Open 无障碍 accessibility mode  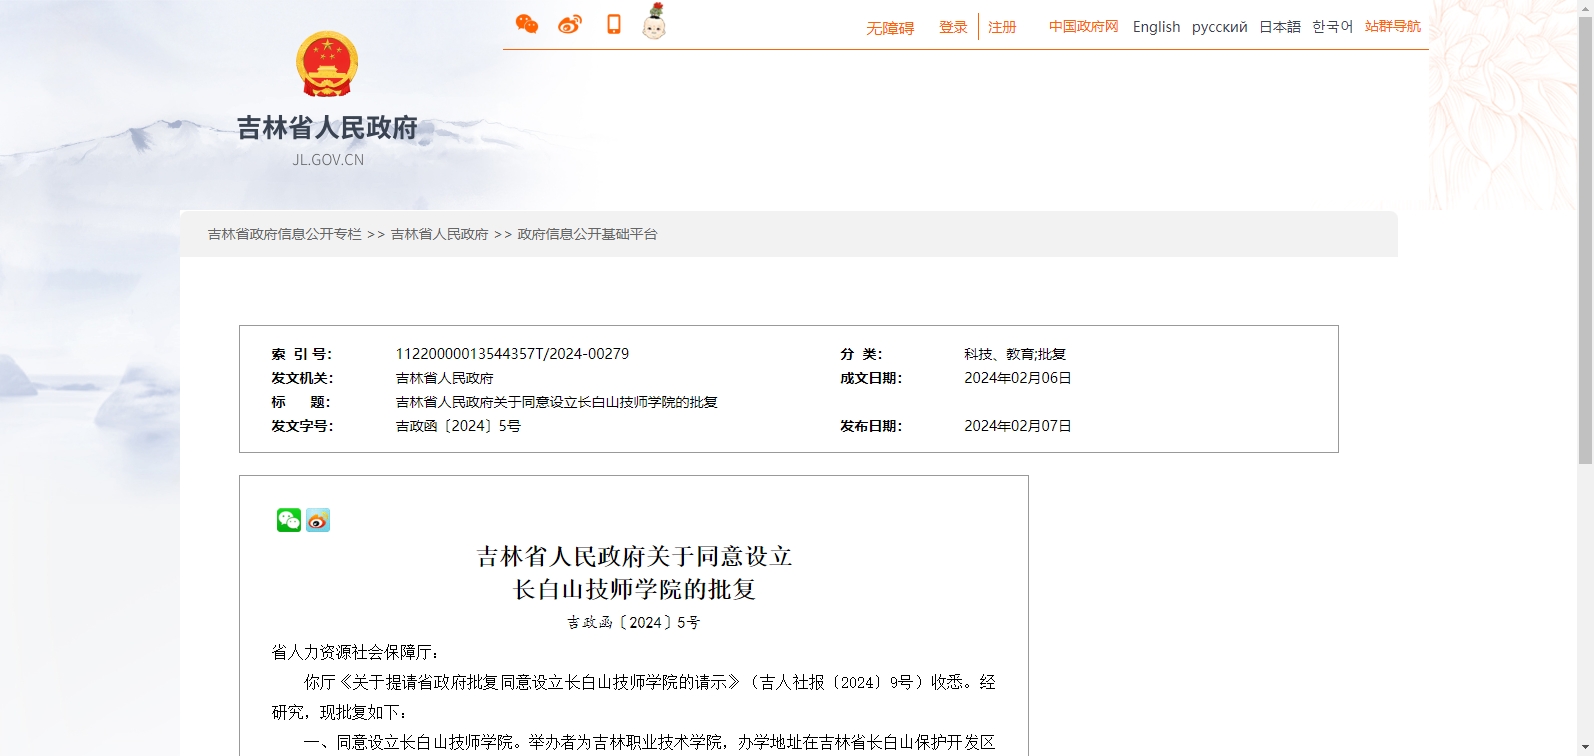(890, 28)
